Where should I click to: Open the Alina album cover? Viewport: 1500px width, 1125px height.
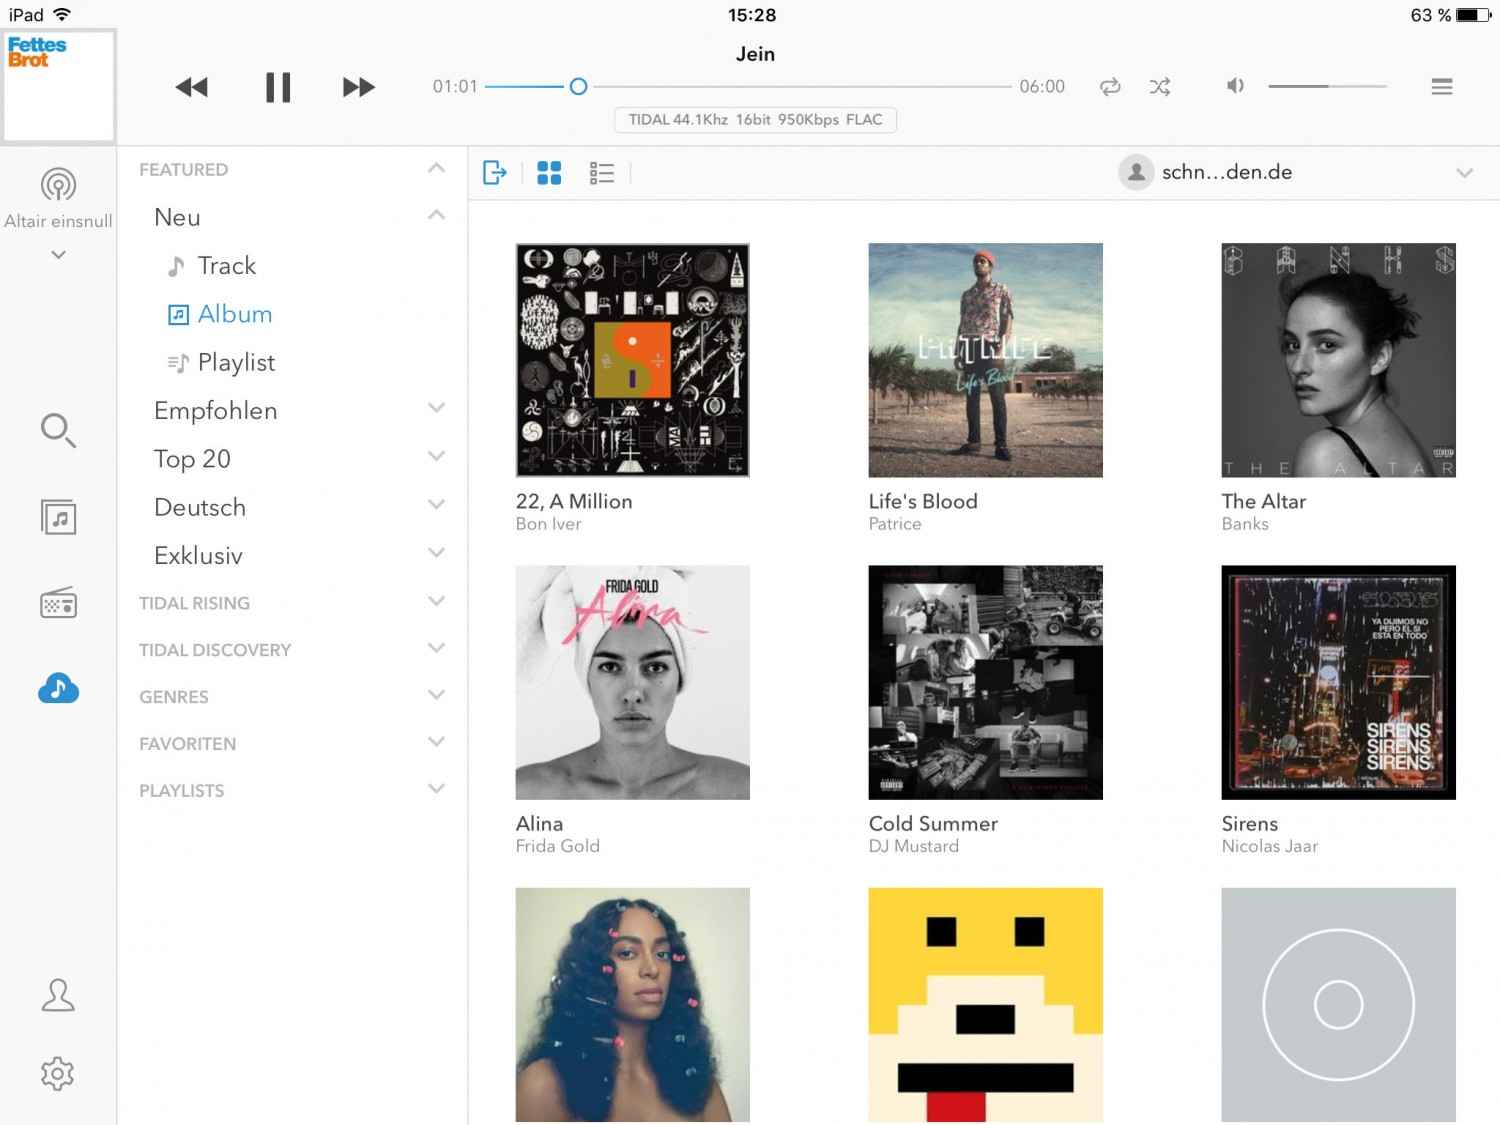pos(632,682)
